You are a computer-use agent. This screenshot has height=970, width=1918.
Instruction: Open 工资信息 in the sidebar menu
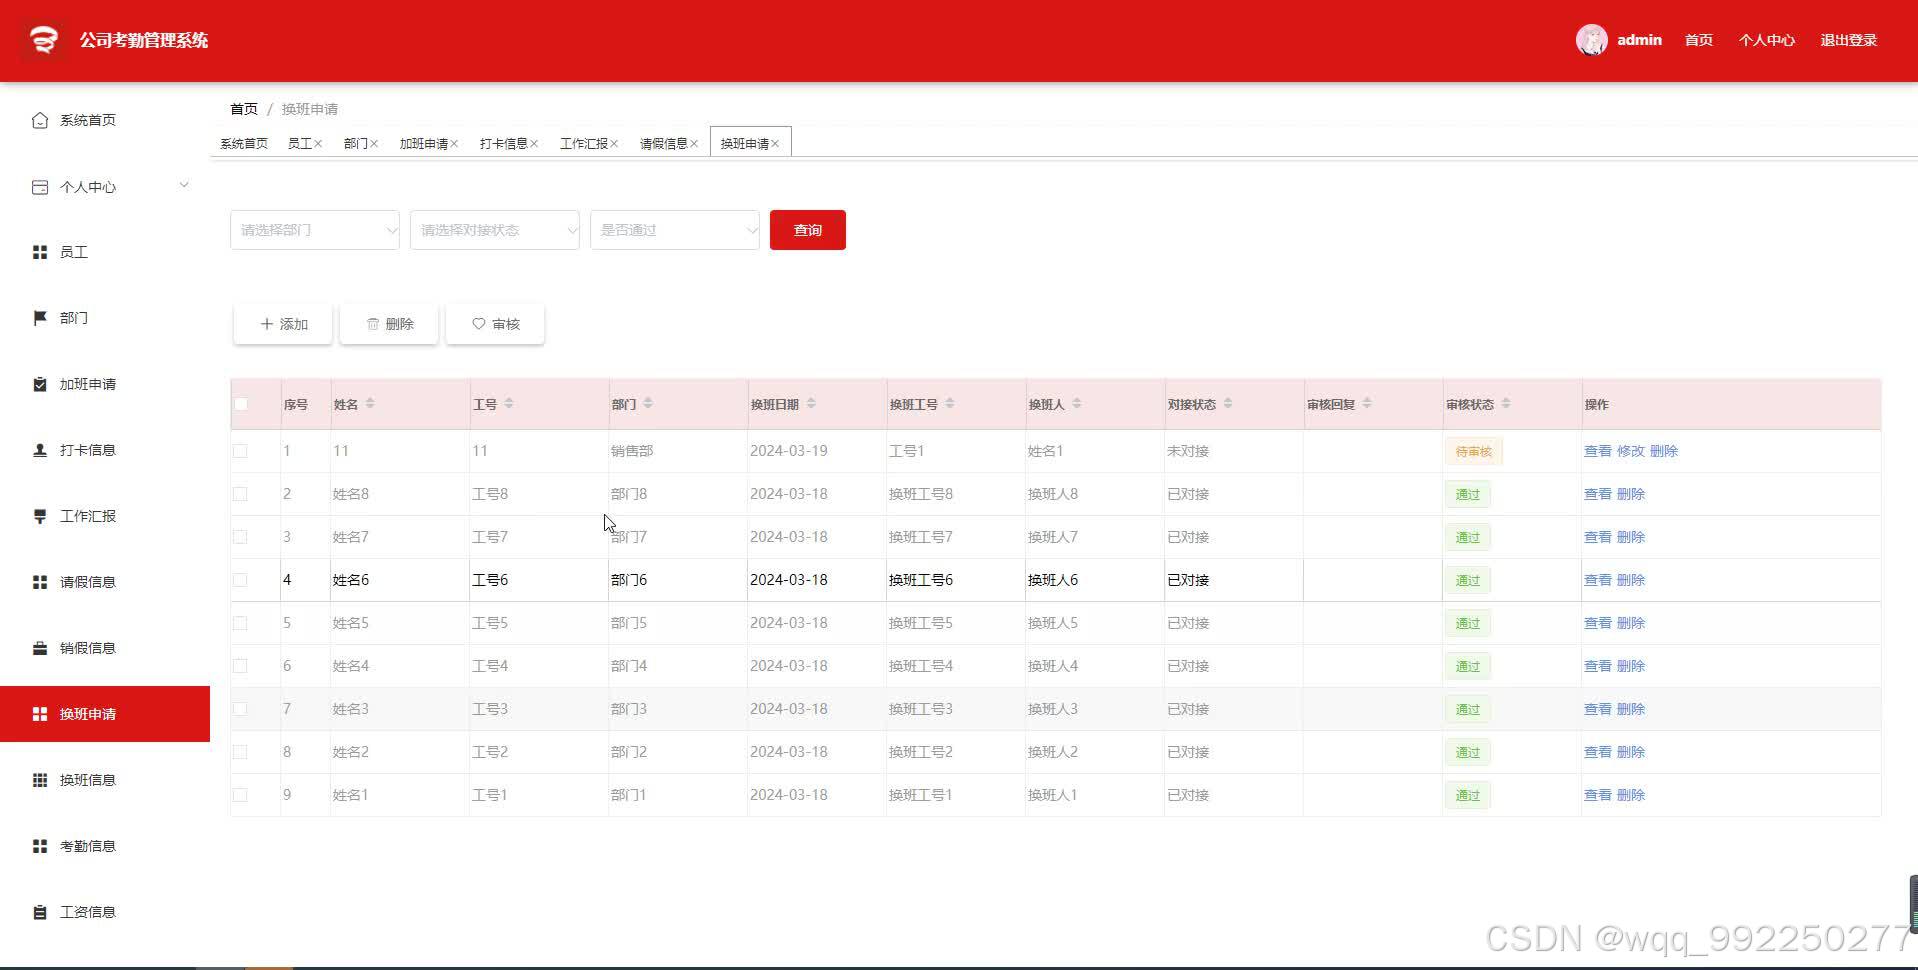click(x=105, y=912)
